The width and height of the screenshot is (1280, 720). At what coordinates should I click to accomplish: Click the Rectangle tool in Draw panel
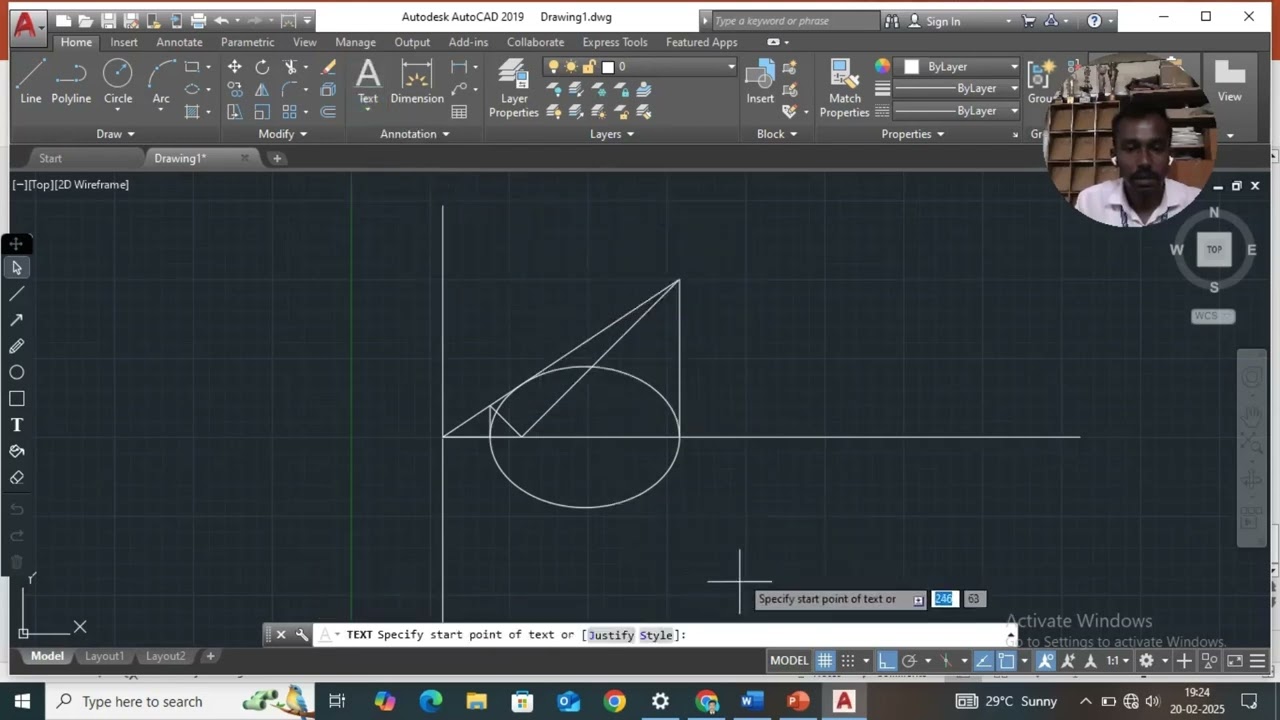[x=192, y=67]
